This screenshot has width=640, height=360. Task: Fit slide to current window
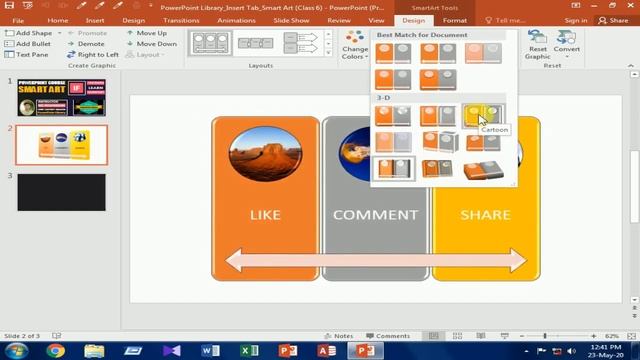pos(631,336)
